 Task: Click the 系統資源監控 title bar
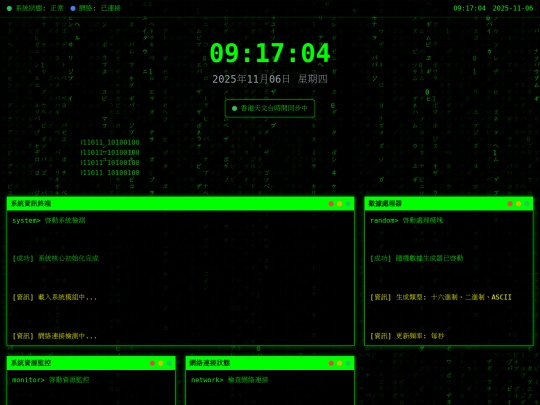pos(91,363)
